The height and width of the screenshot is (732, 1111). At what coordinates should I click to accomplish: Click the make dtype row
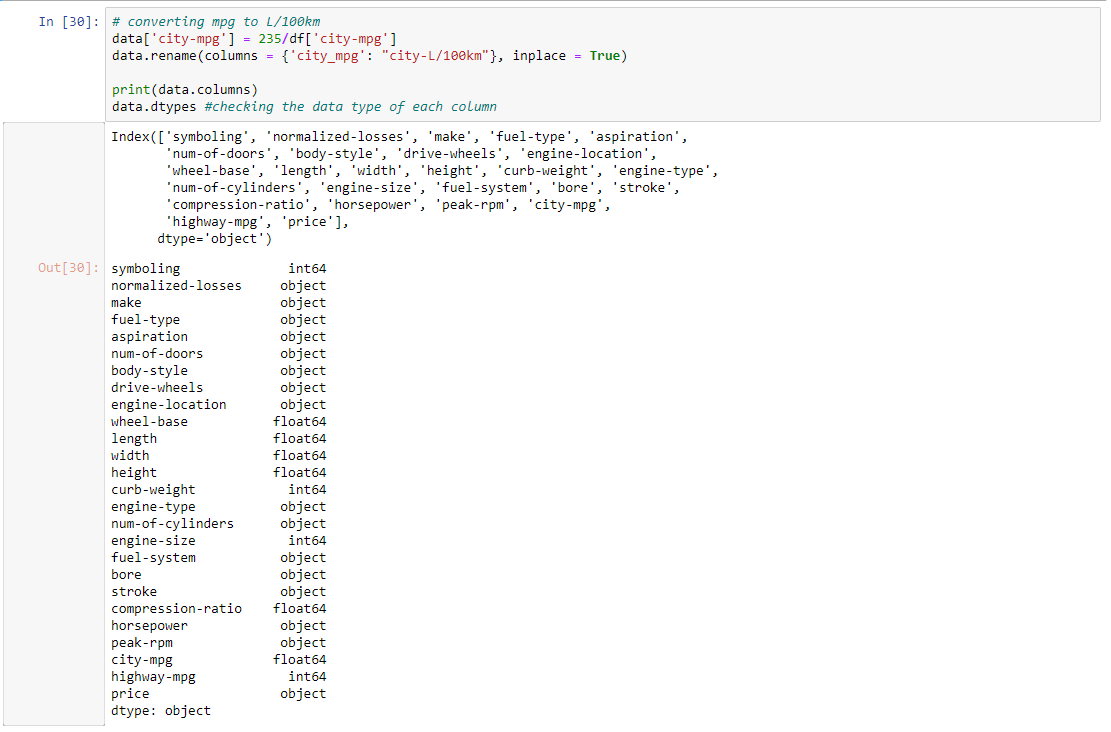coord(218,303)
